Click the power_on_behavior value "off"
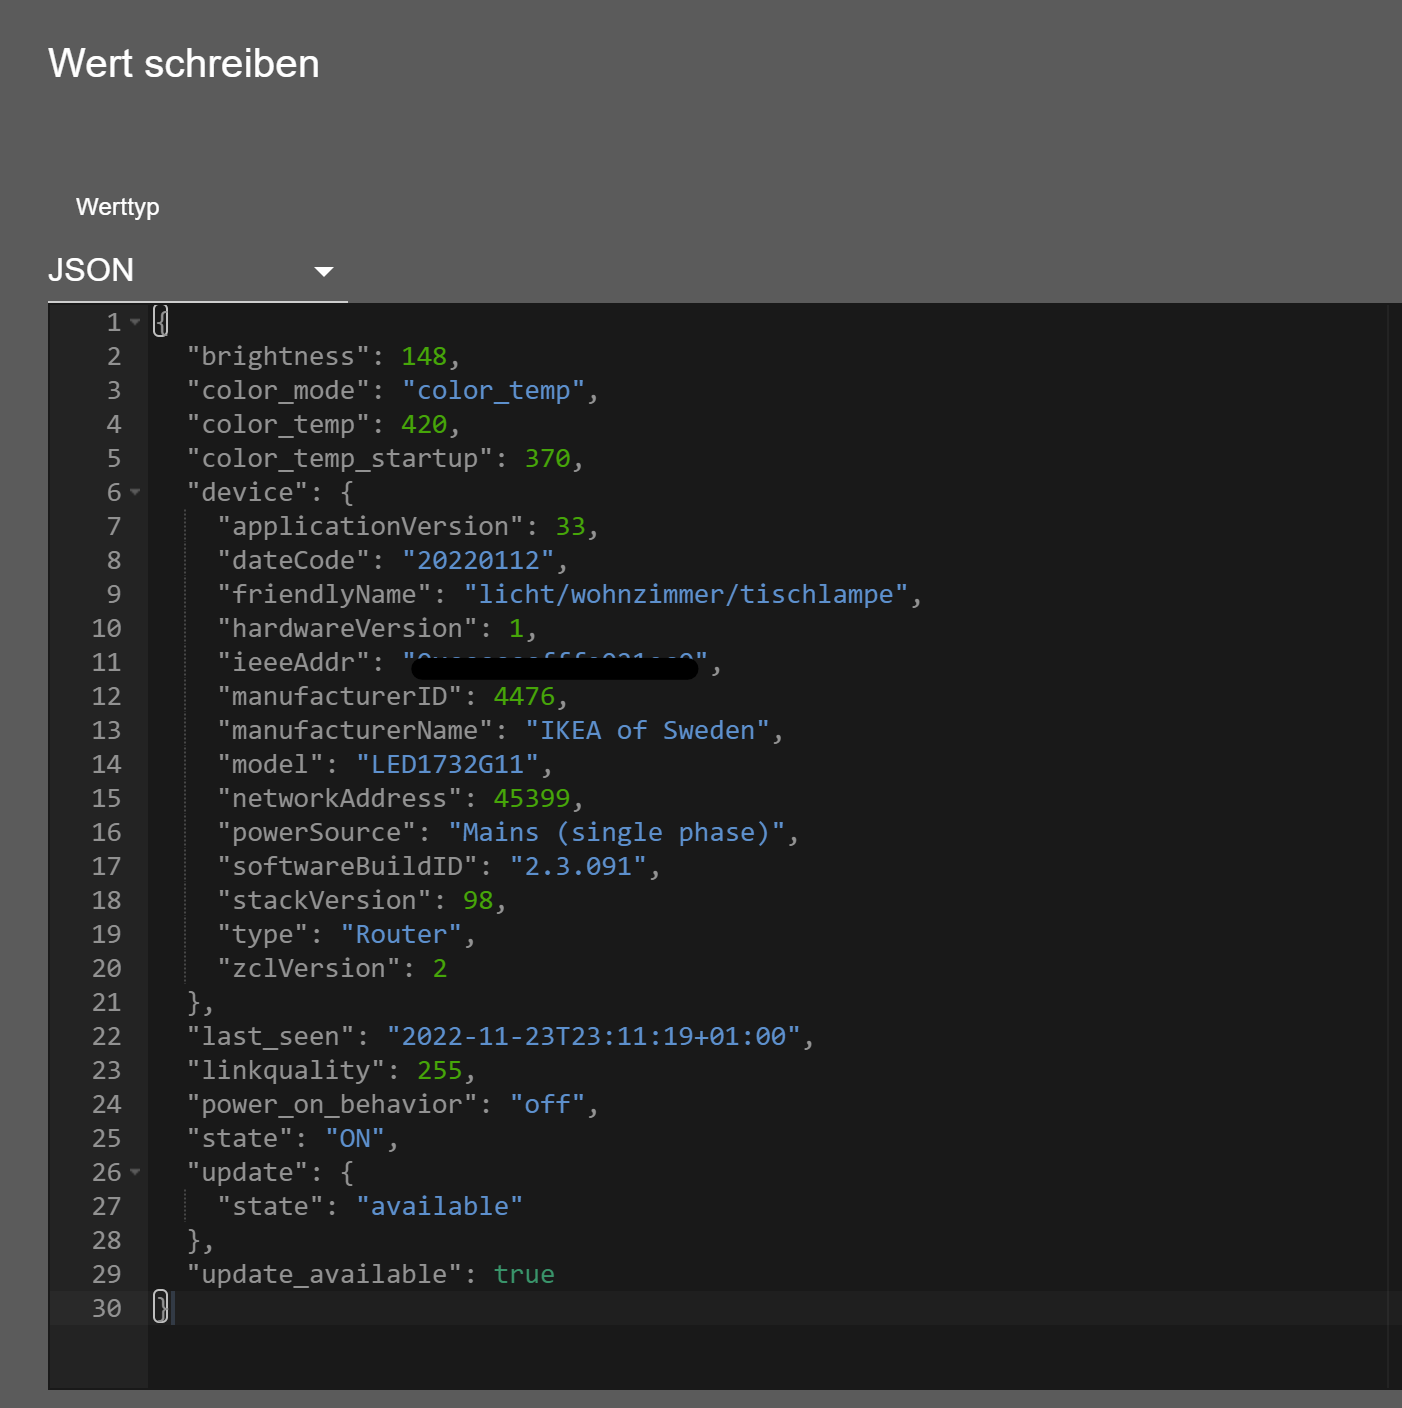The height and width of the screenshot is (1408, 1402). (x=547, y=1105)
